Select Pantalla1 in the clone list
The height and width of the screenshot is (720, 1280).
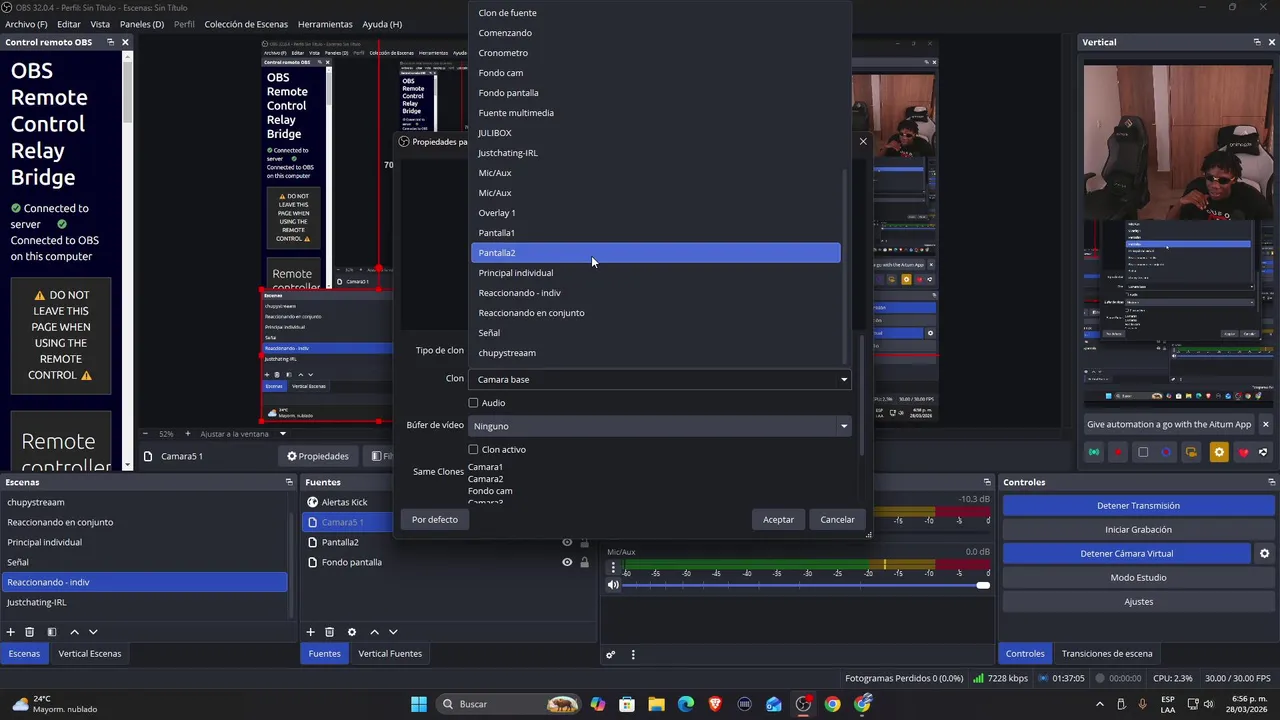point(656,233)
